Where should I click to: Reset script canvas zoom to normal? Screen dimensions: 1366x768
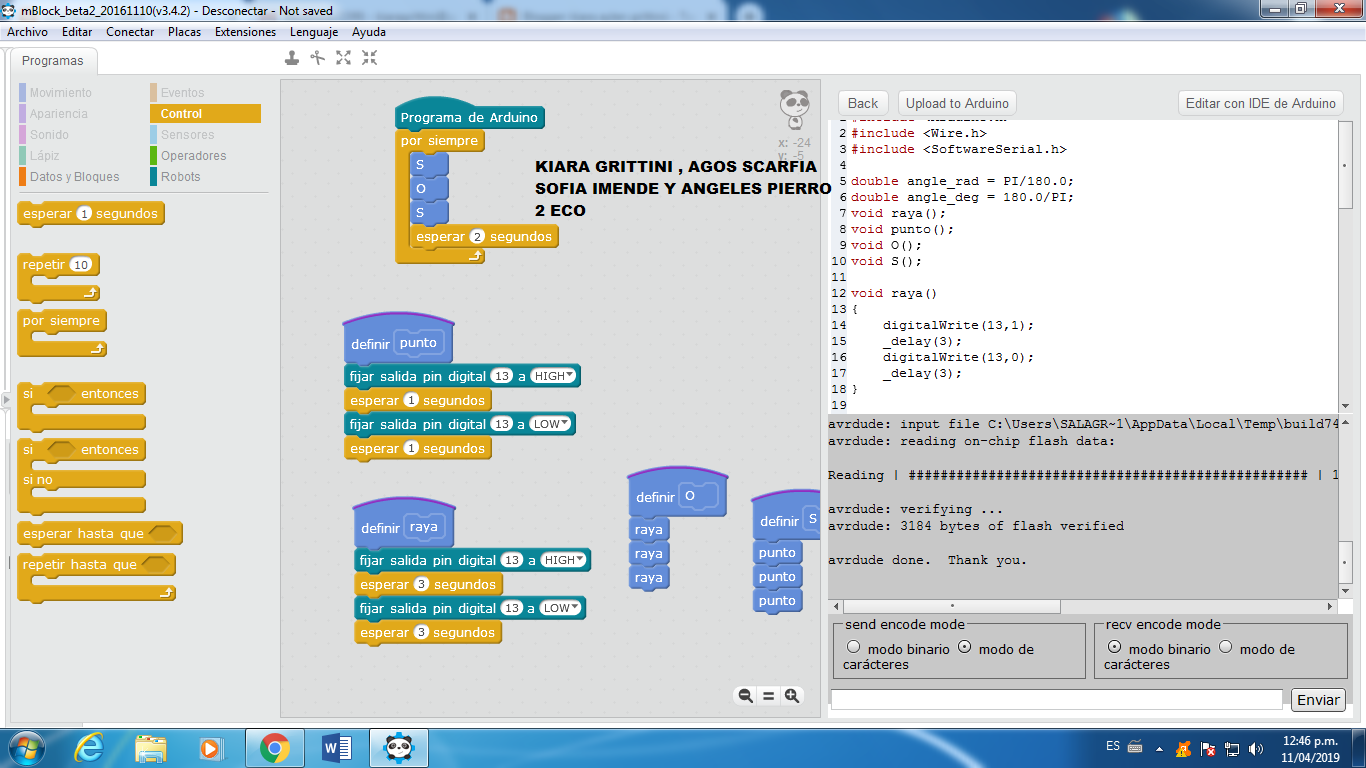click(769, 696)
